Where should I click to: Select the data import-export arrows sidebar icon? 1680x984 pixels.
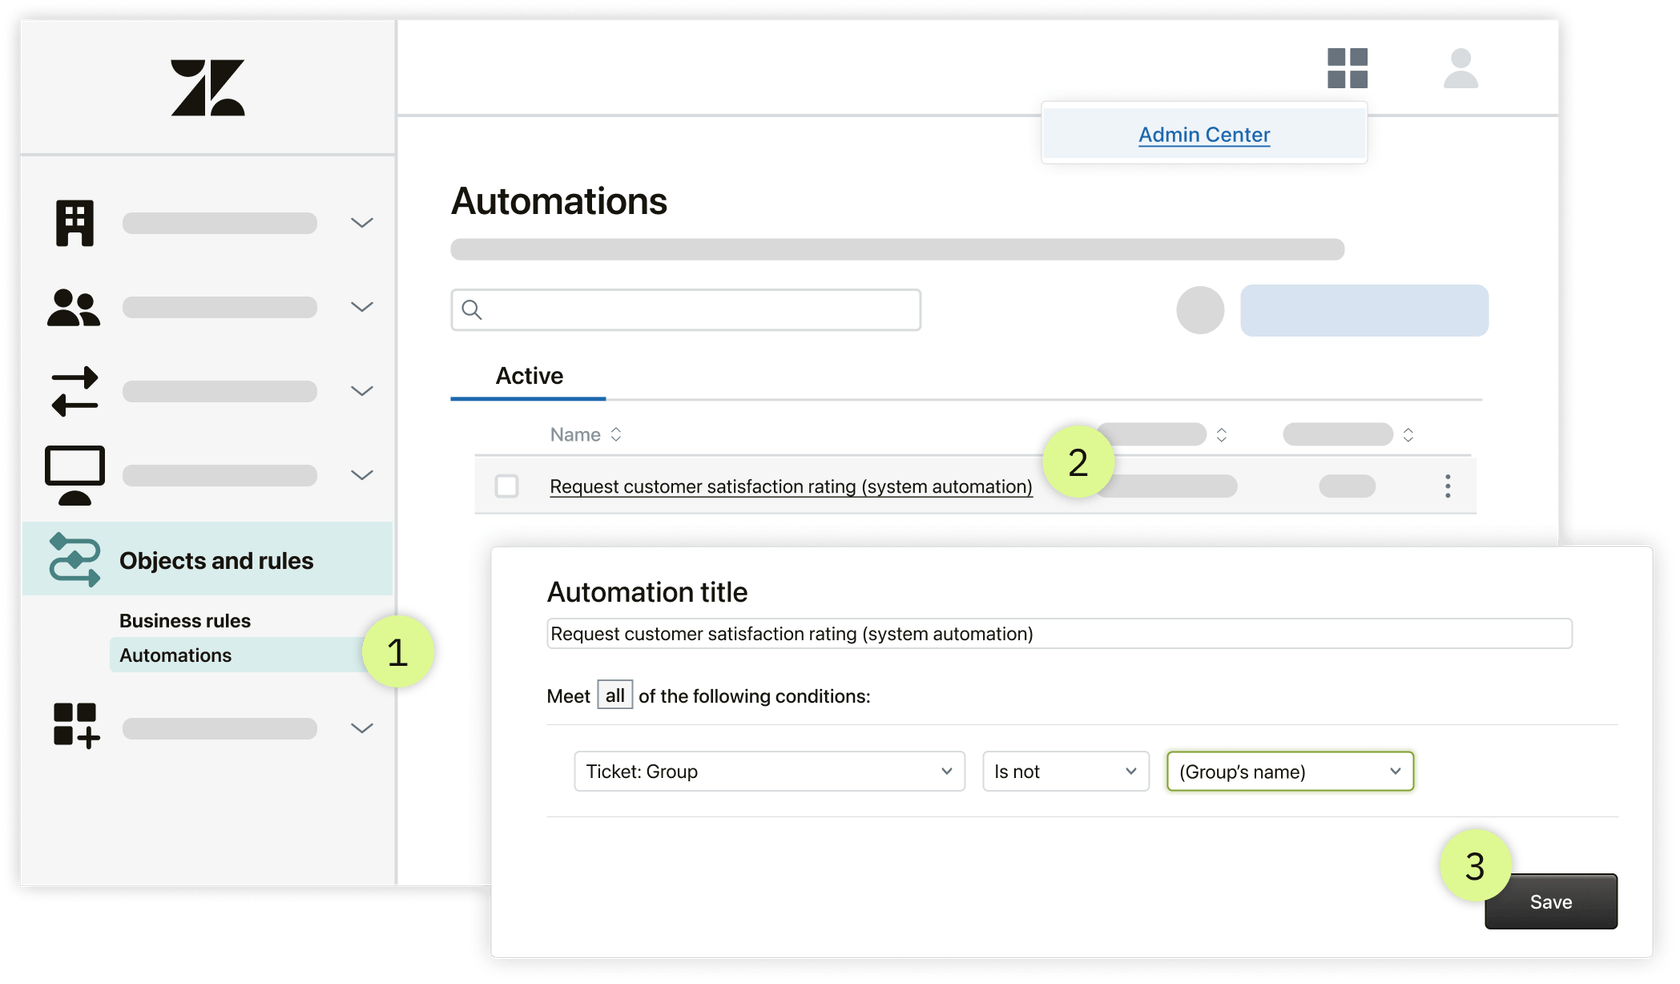coord(74,391)
